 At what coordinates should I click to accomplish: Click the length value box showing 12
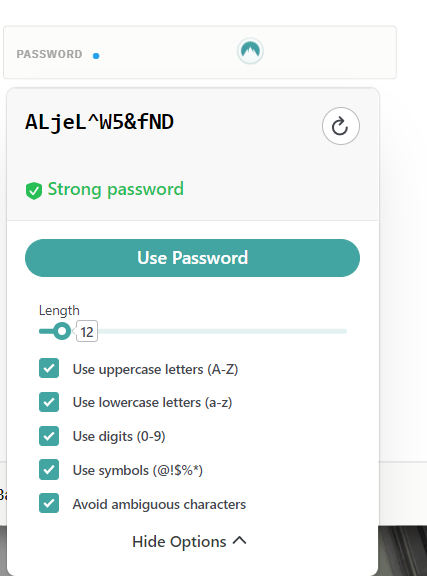point(87,331)
